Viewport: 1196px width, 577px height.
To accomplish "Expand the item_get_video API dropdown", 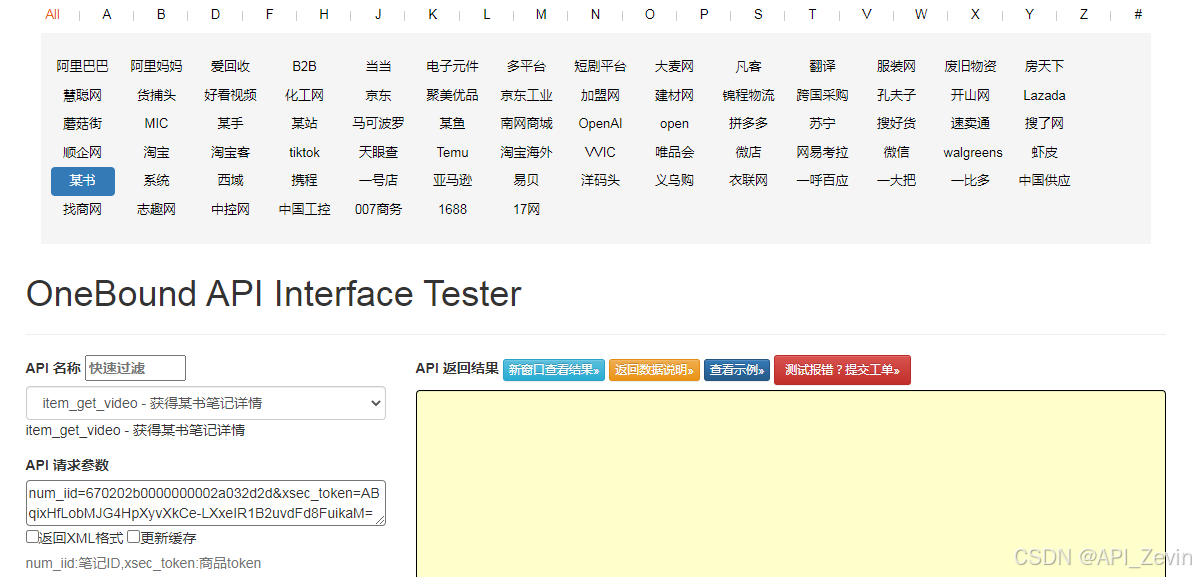I will point(206,403).
